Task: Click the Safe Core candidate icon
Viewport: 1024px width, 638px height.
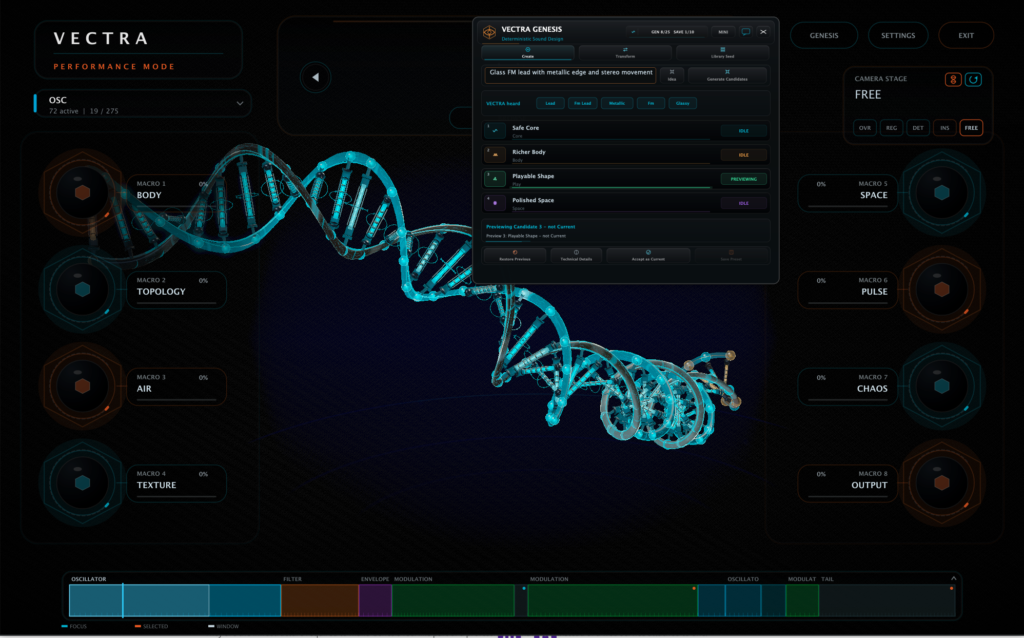Action: (495, 131)
